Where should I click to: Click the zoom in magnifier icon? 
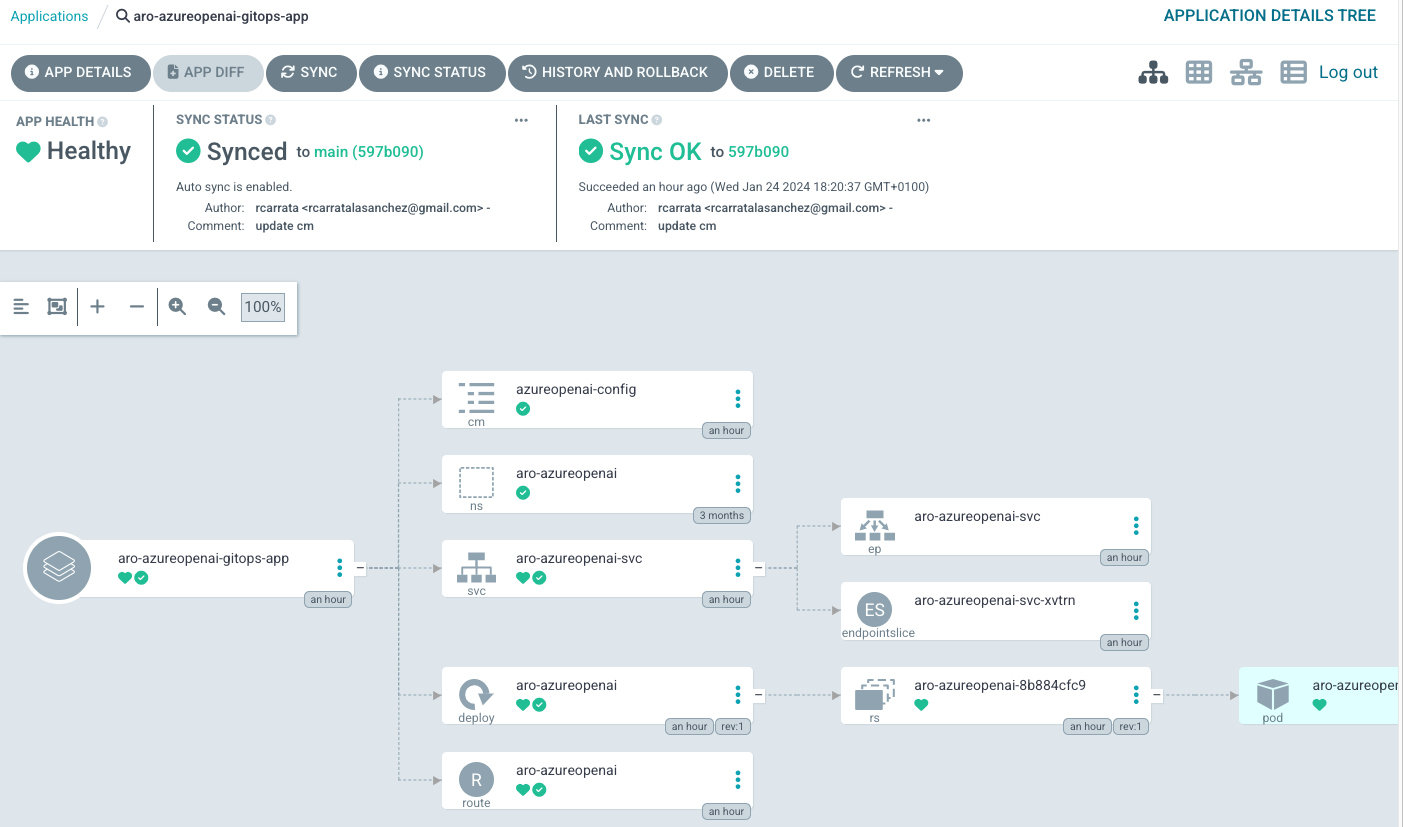tap(177, 307)
